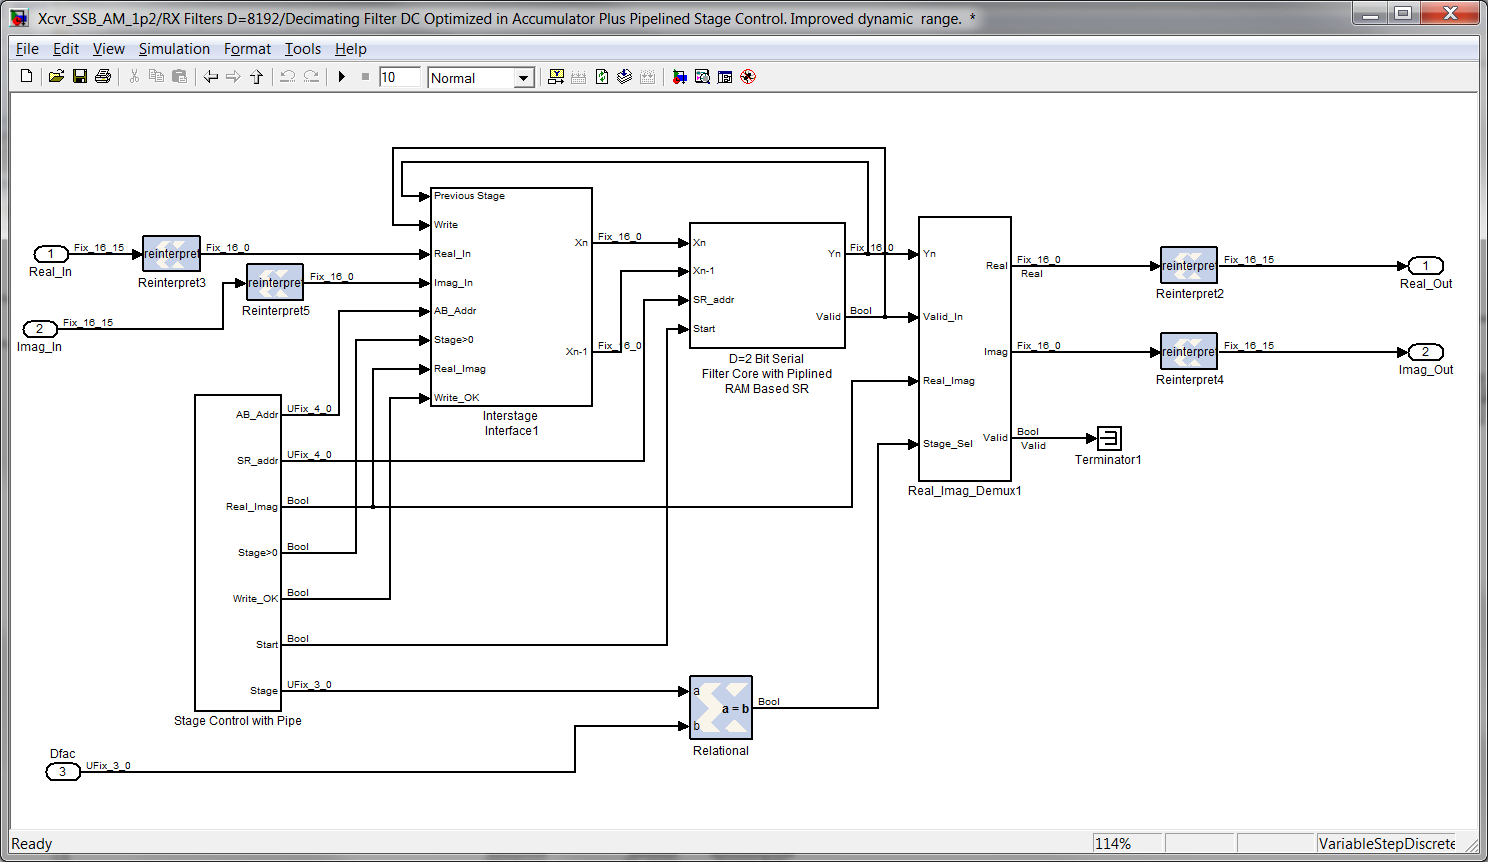
Task: Navigate back with left arrow icon
Action: coord(211,77)
